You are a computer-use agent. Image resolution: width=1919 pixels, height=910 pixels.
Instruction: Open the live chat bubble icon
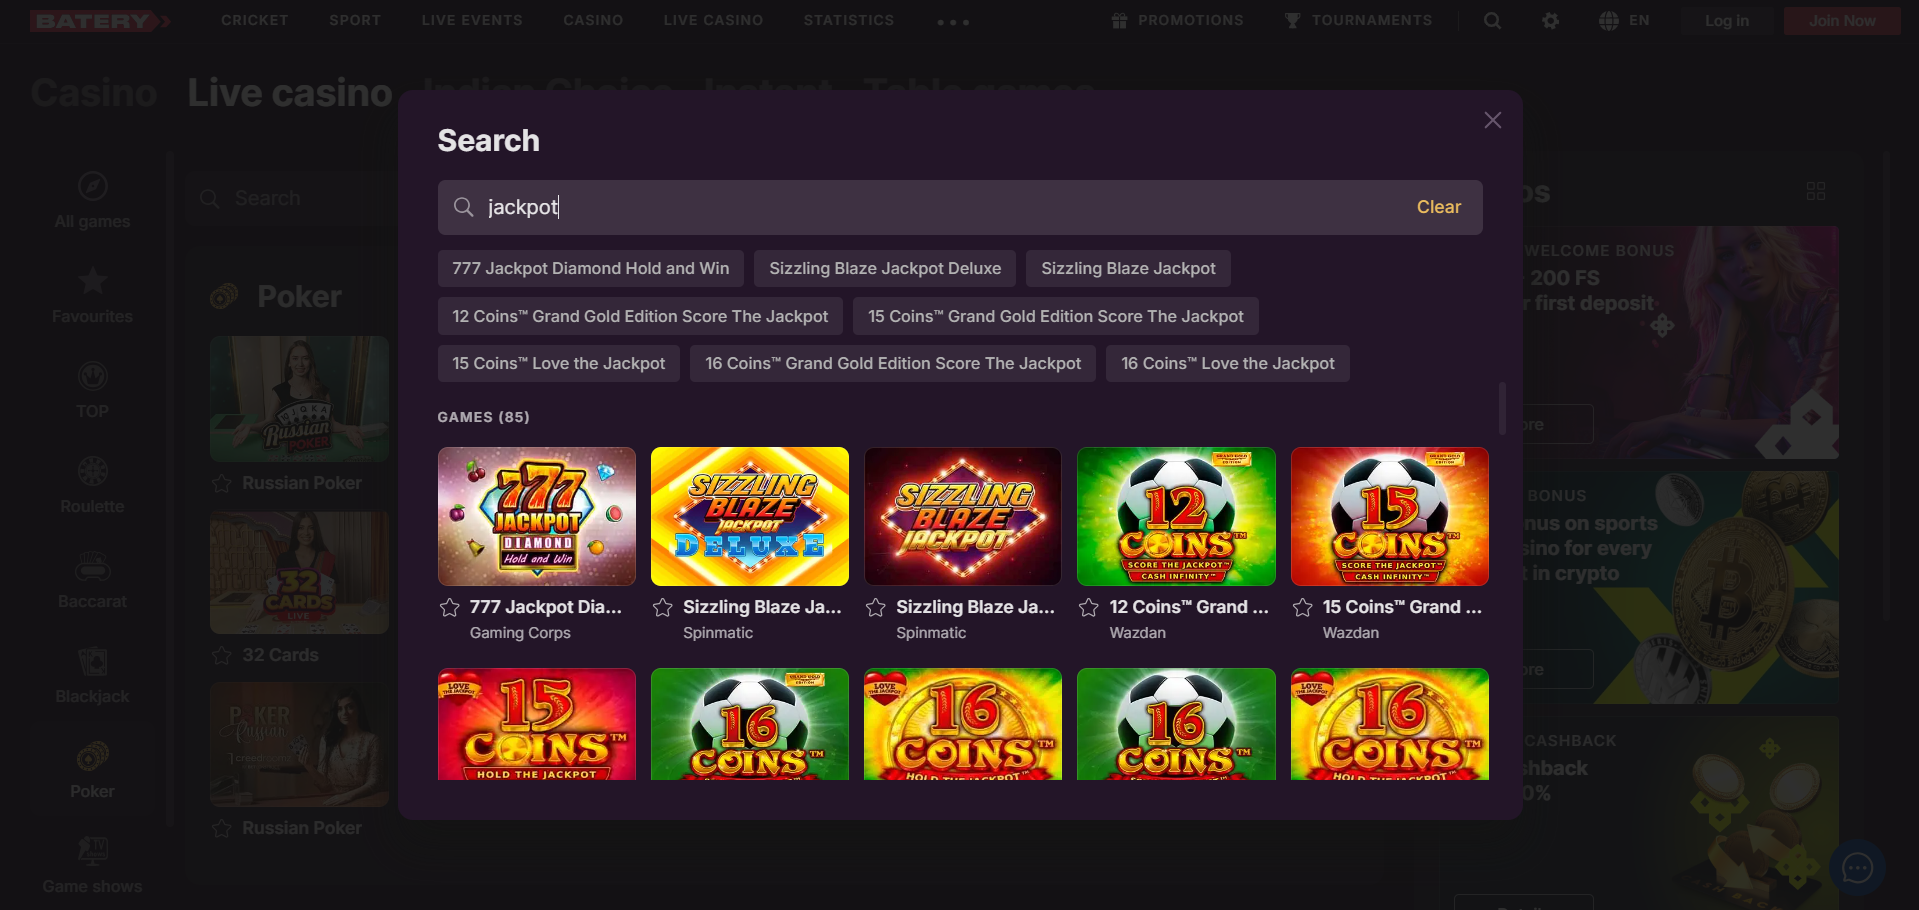point(1857,868)
